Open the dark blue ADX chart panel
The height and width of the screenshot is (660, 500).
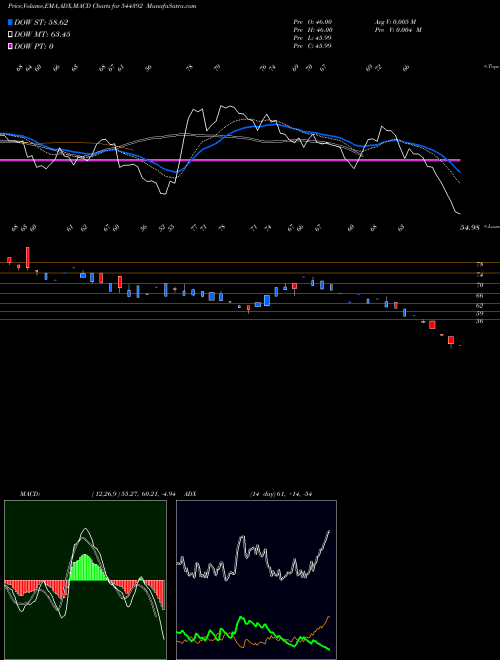point(256,580)
